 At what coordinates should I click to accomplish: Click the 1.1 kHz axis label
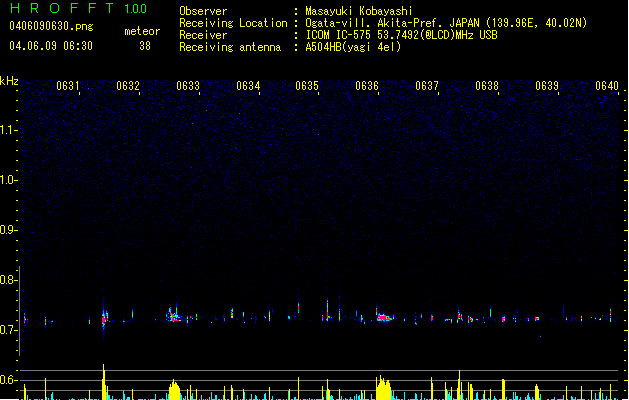tap(8, 130)
